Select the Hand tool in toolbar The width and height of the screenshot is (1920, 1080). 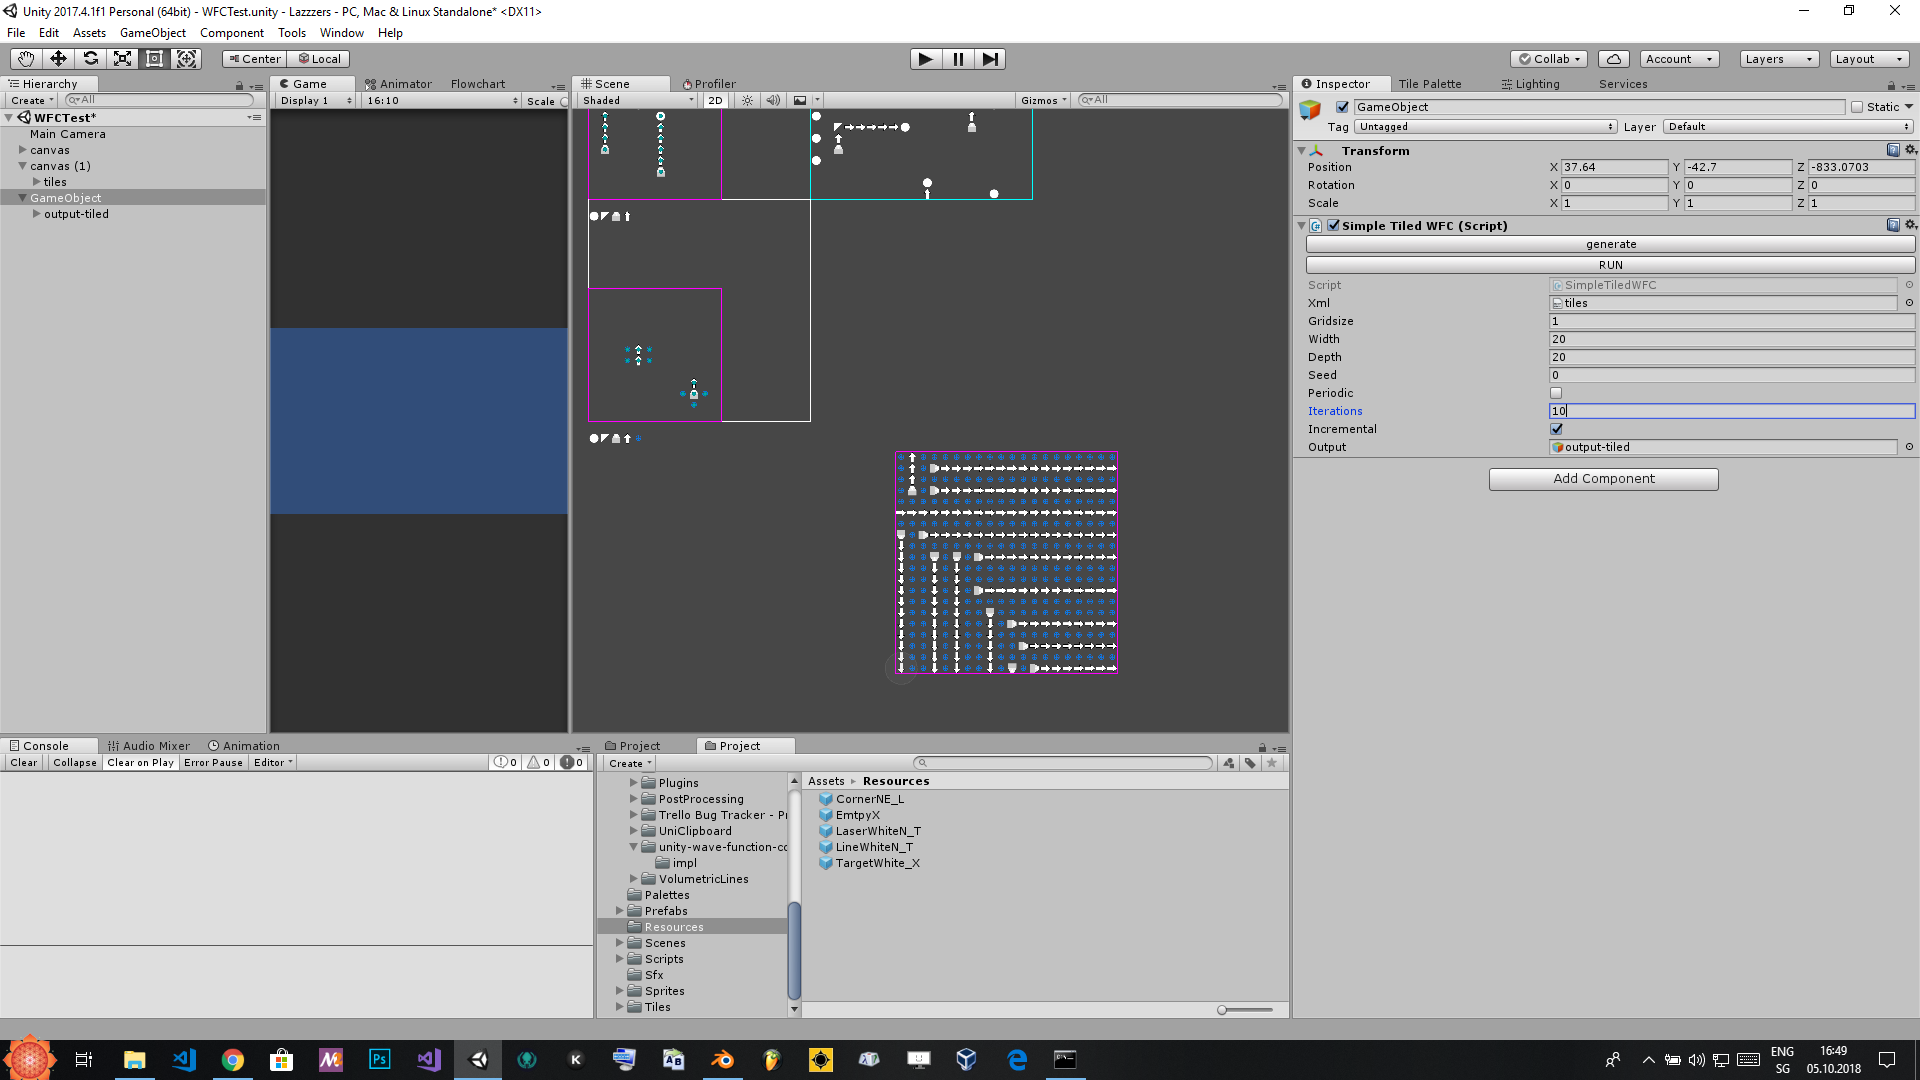point(26,59)
